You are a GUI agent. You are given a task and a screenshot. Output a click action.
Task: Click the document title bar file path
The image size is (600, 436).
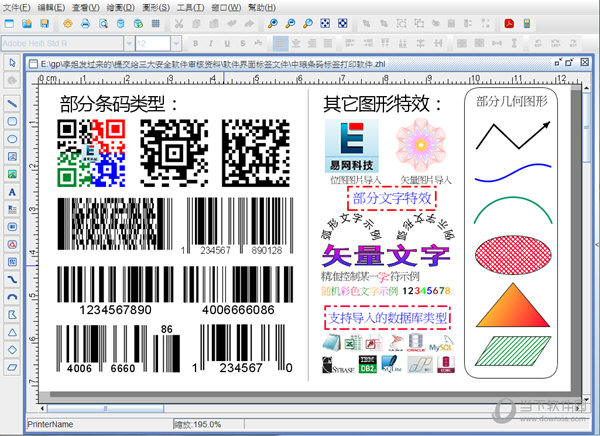point(213,64)
